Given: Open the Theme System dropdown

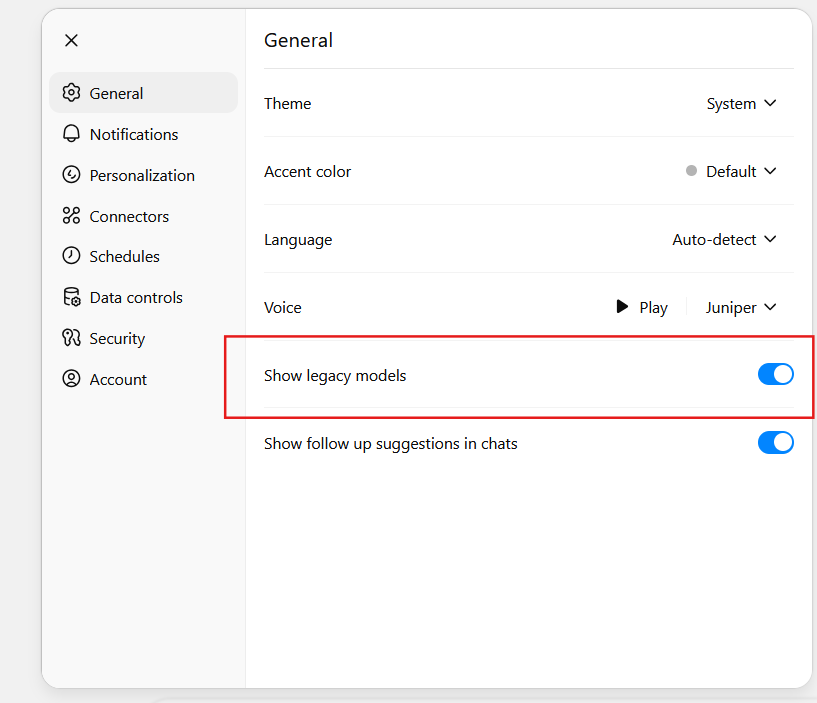Looking at the screenshot, I should click(741, 104).
